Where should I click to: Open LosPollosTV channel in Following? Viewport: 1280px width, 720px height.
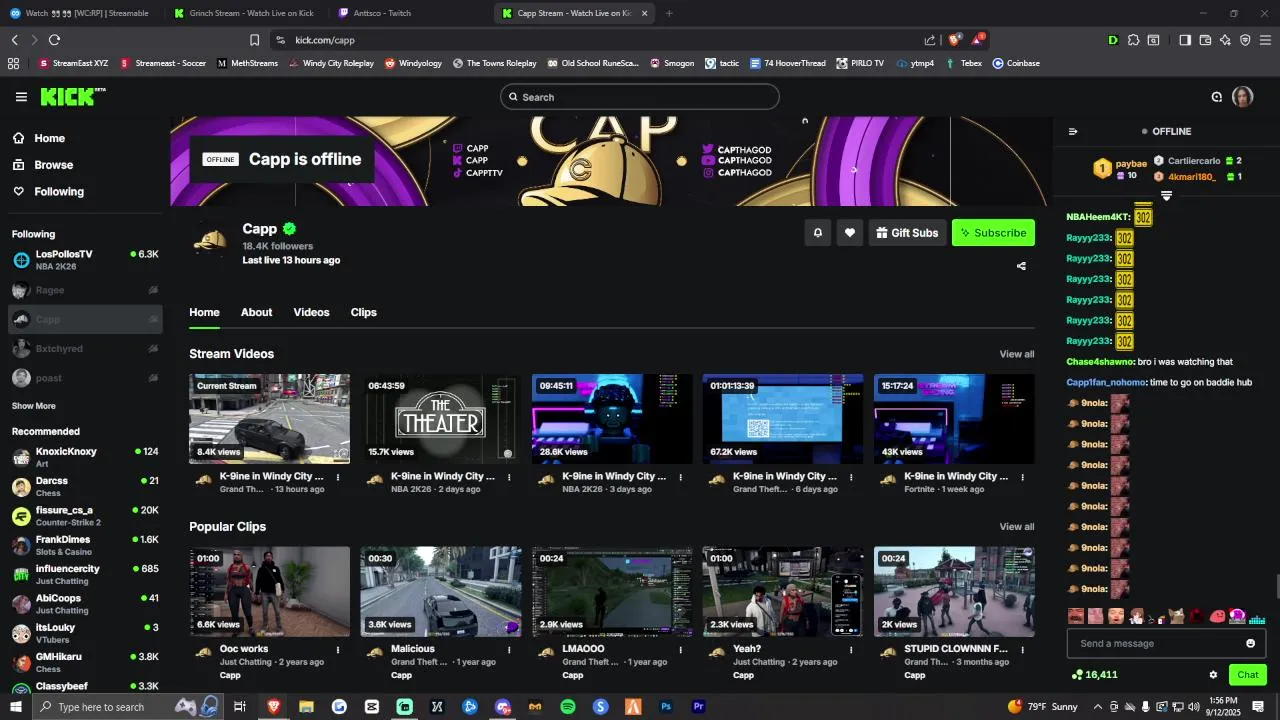(85, 260)
